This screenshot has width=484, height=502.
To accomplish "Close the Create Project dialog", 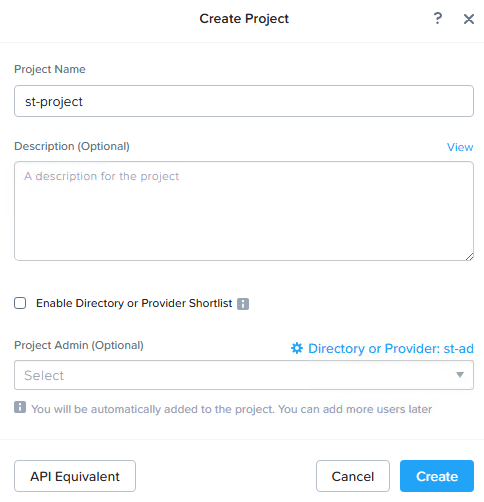I will tap(469, 19).
